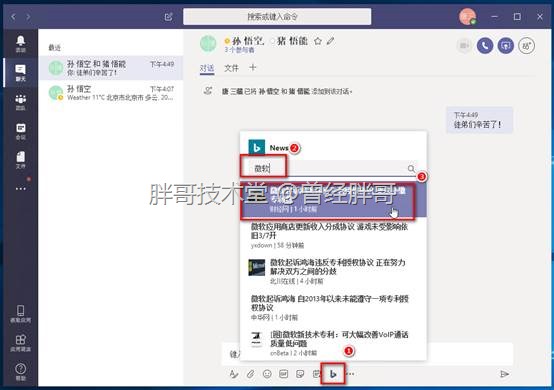
Task: Send the message with arrow icon
Action: 505,374
